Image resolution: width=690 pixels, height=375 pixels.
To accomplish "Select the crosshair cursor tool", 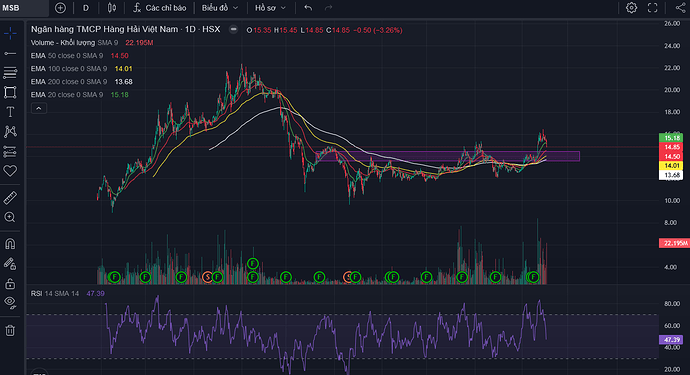I will pos(10,33).
